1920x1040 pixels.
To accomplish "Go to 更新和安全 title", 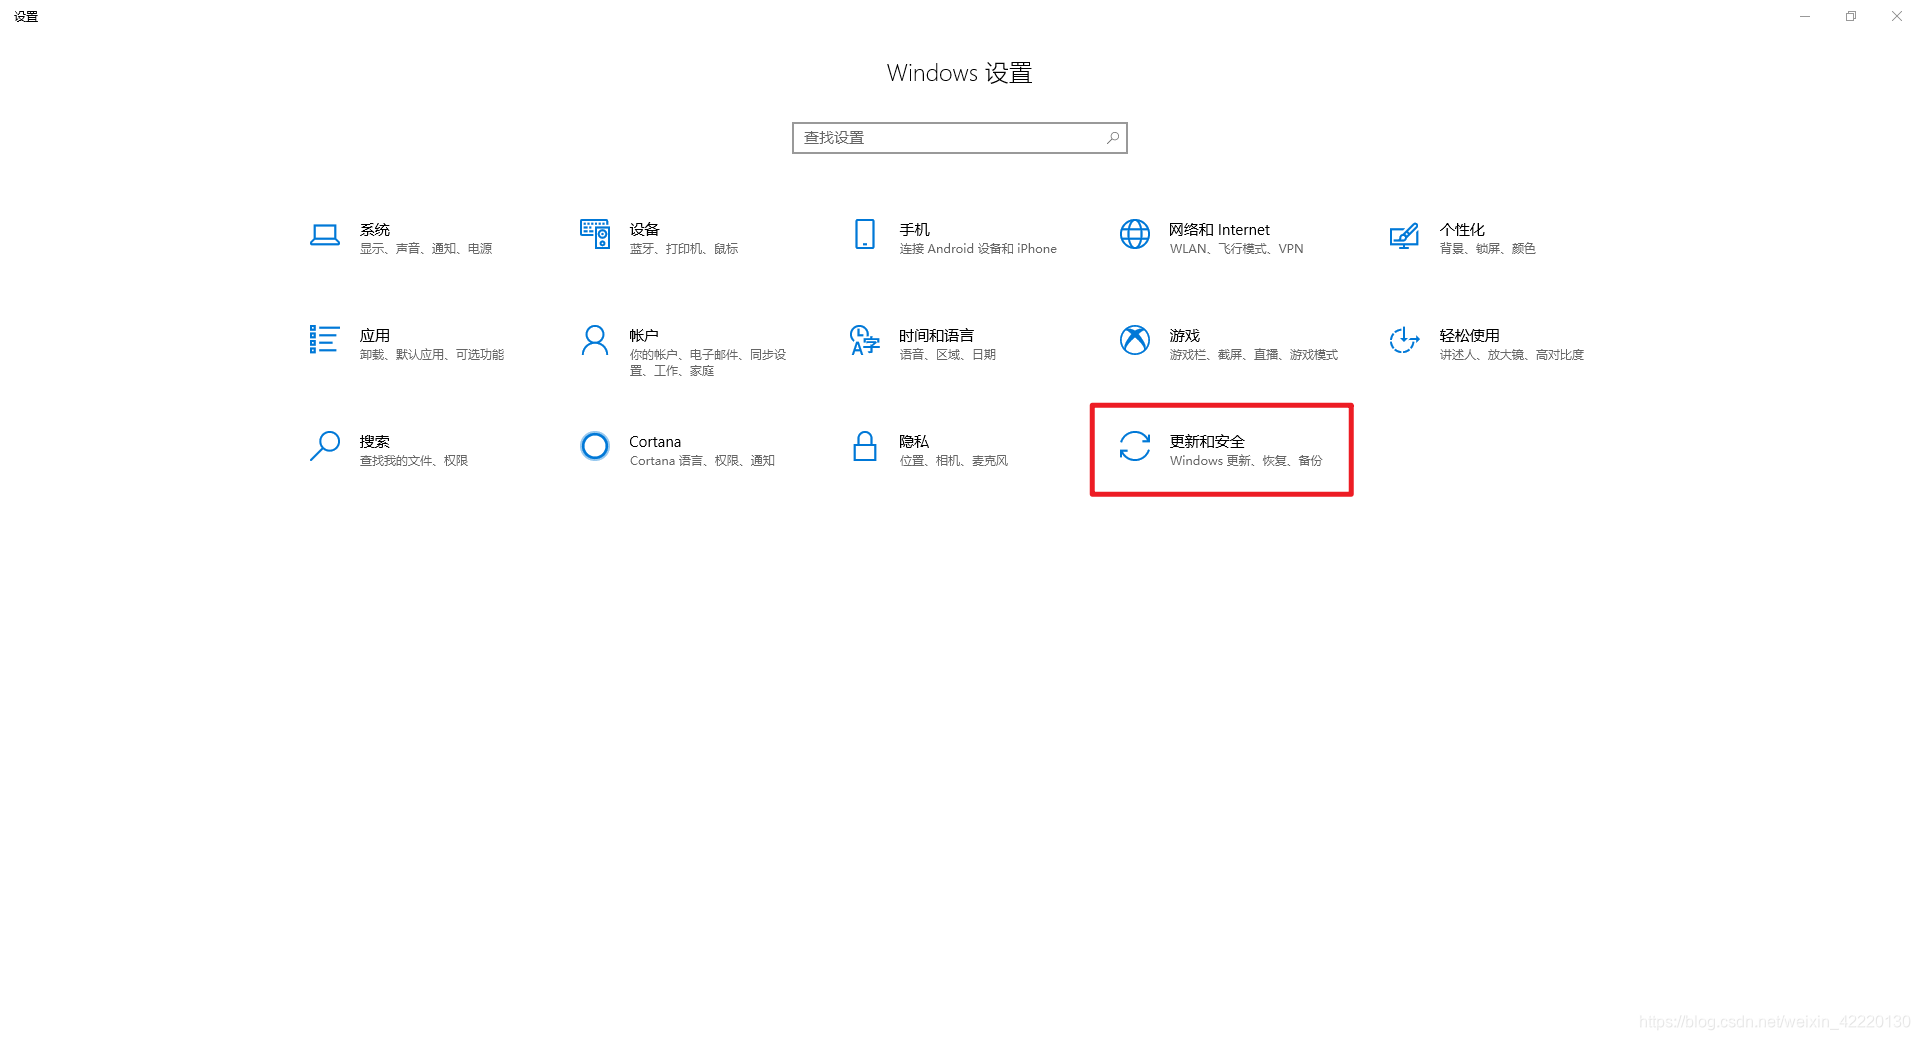I will tap(1207, 442).
